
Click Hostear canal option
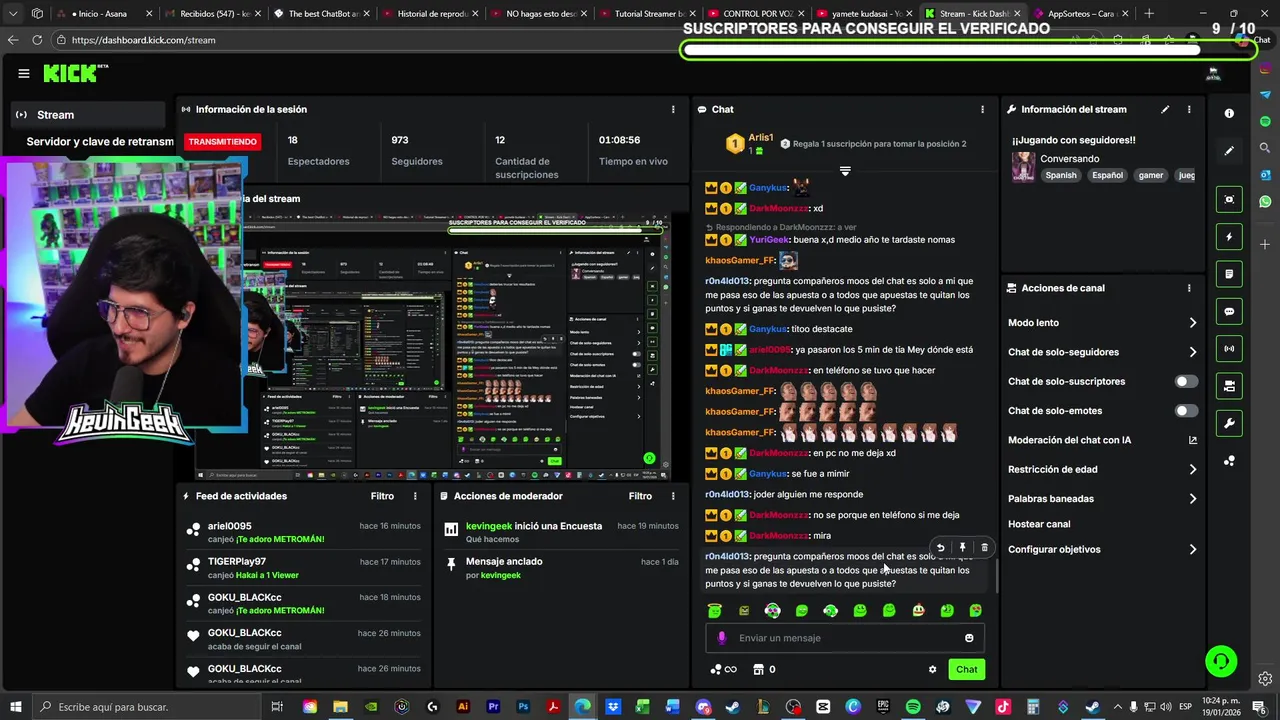tap(1039, 524)
